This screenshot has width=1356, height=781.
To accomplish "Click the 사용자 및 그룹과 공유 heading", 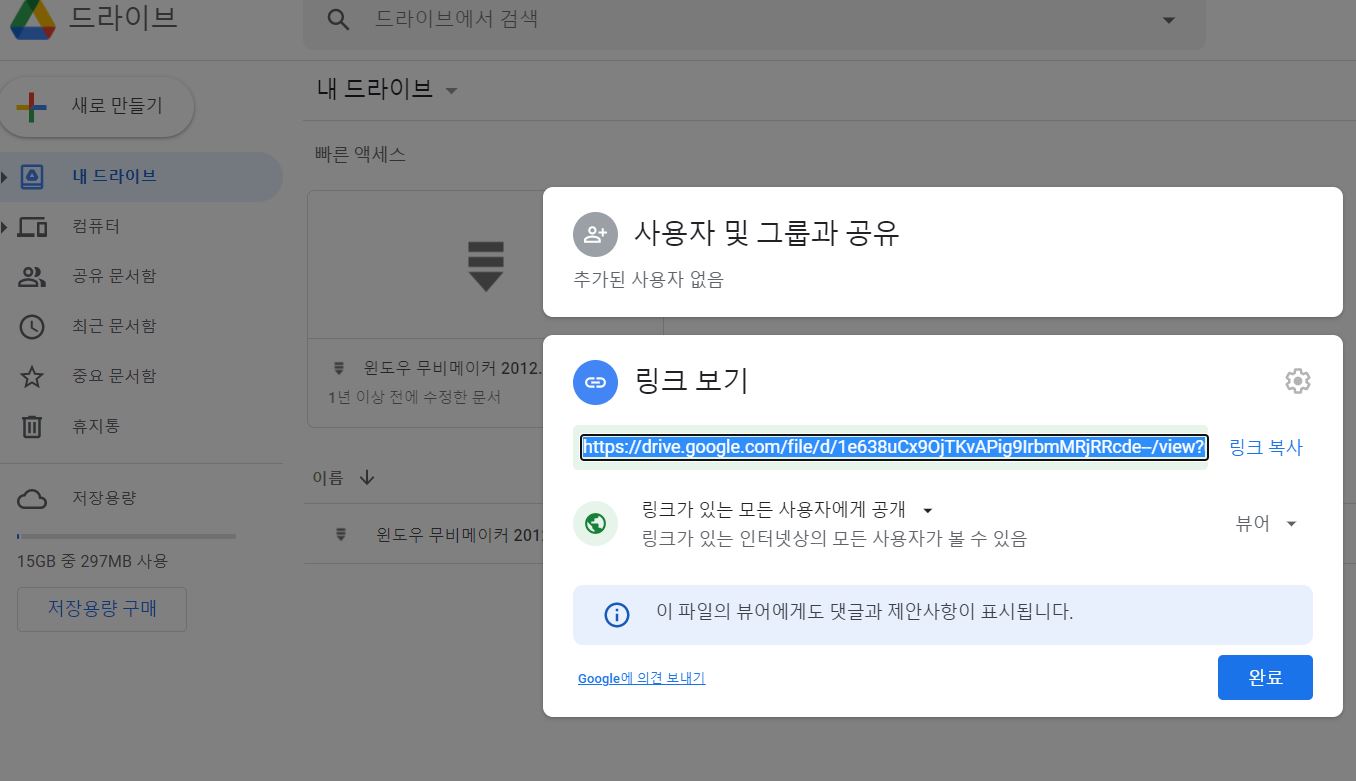I will pos(767,234).
